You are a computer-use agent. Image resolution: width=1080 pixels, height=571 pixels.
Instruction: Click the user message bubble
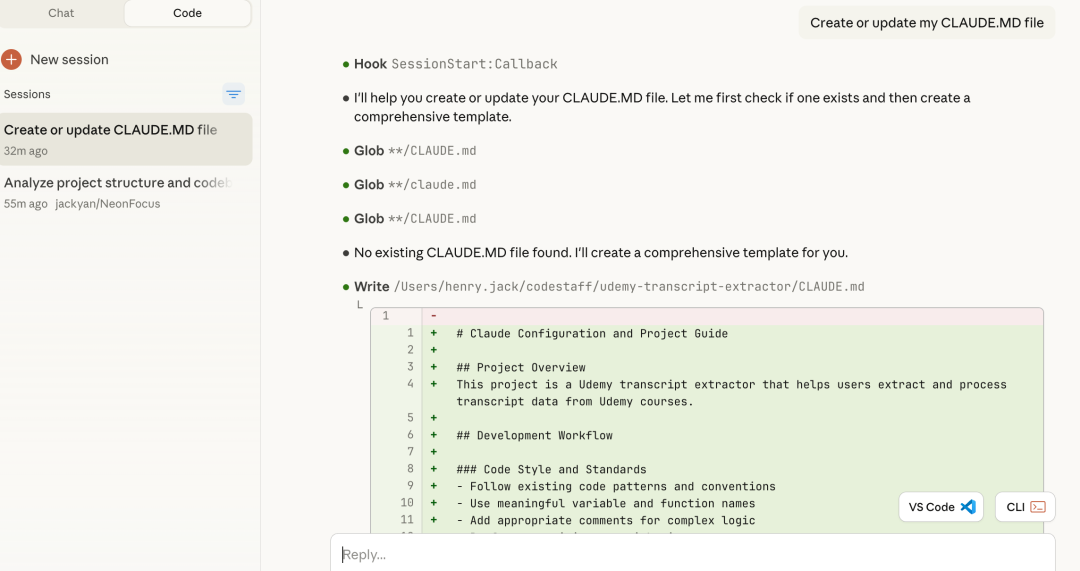(x=926, y=23)
